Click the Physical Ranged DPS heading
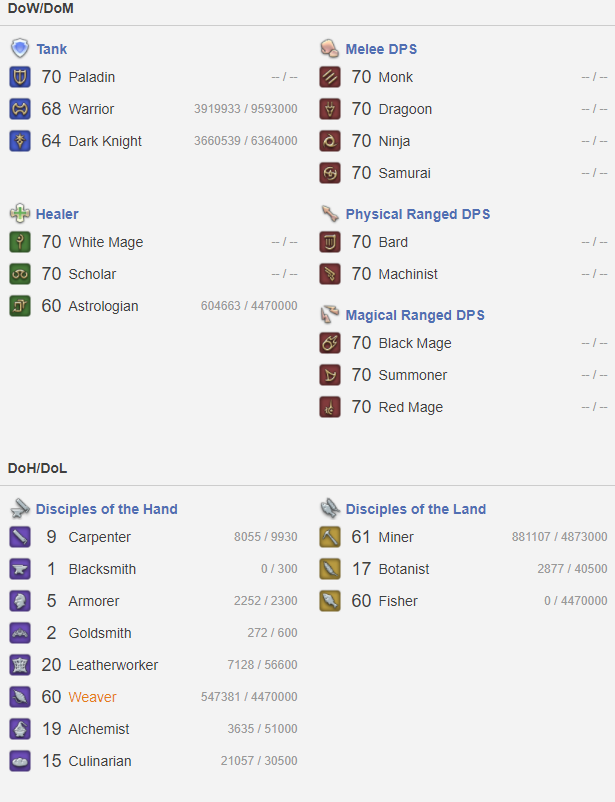 [418, 214]
